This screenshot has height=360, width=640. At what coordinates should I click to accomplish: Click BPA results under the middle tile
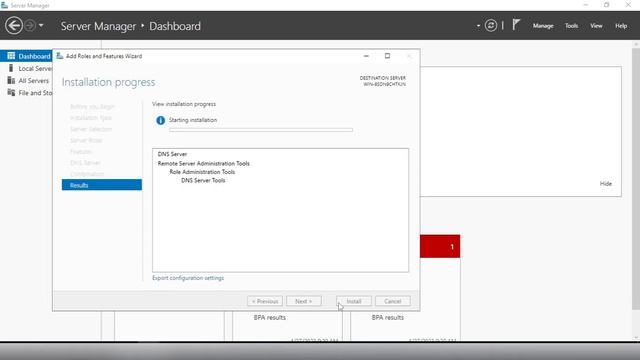(269, 317)
